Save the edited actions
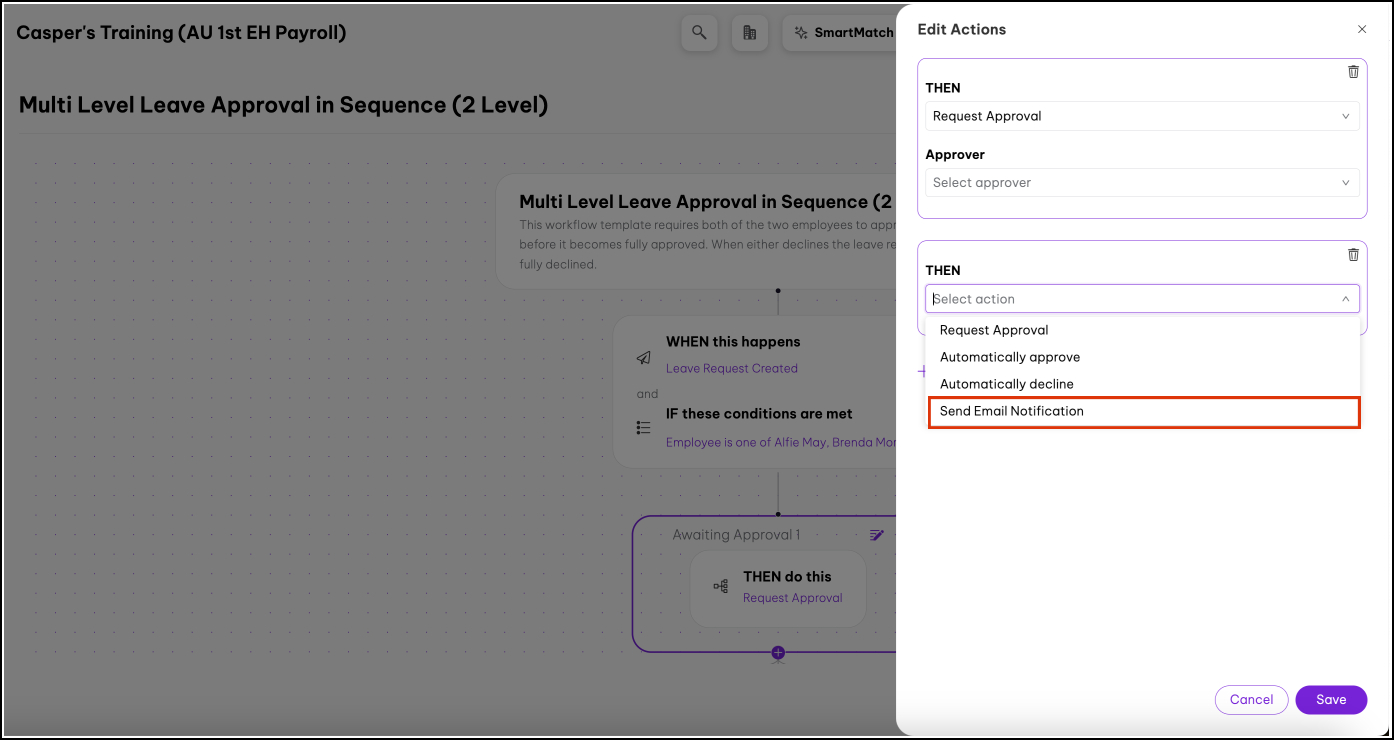1394x740 pixels. 1330,700
